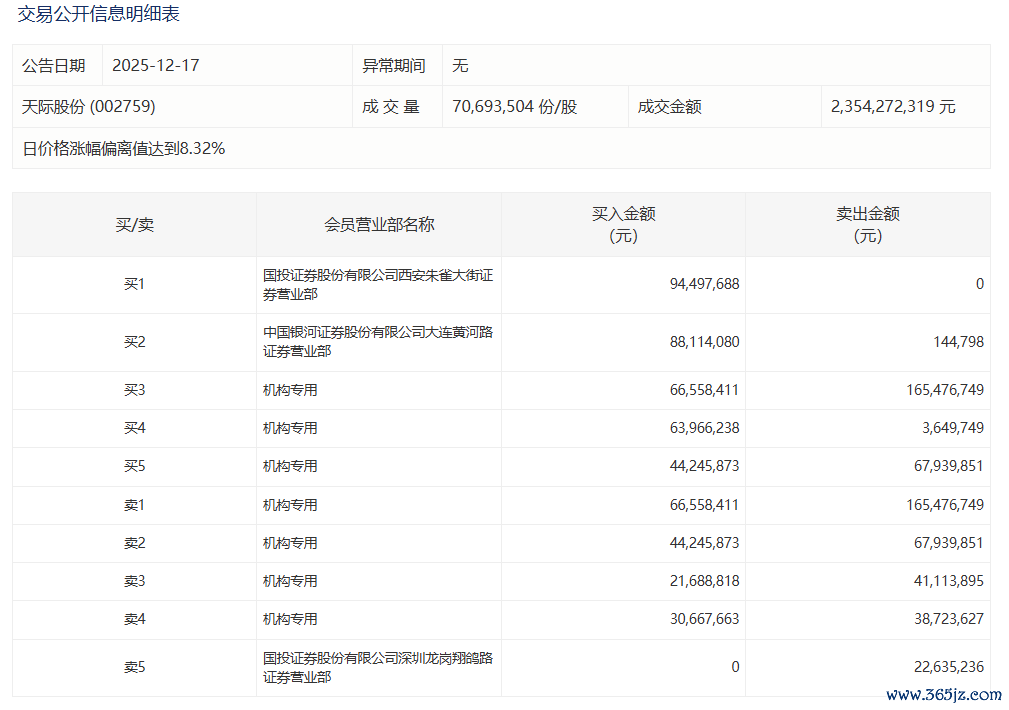Viewport: 1009px width, 710px height.
Task: Open 国投证券西安朱雀大街证券营业部 branch name
Action: [x=377, y=285]
